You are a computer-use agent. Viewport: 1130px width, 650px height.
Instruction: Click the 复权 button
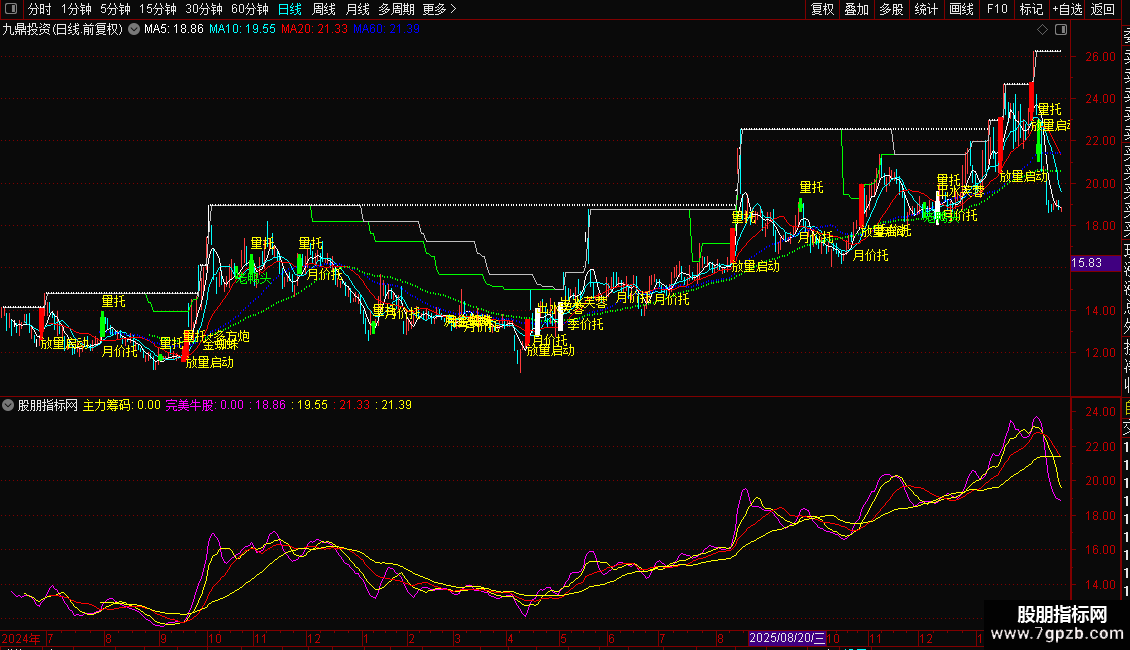(x=822, y=9)
